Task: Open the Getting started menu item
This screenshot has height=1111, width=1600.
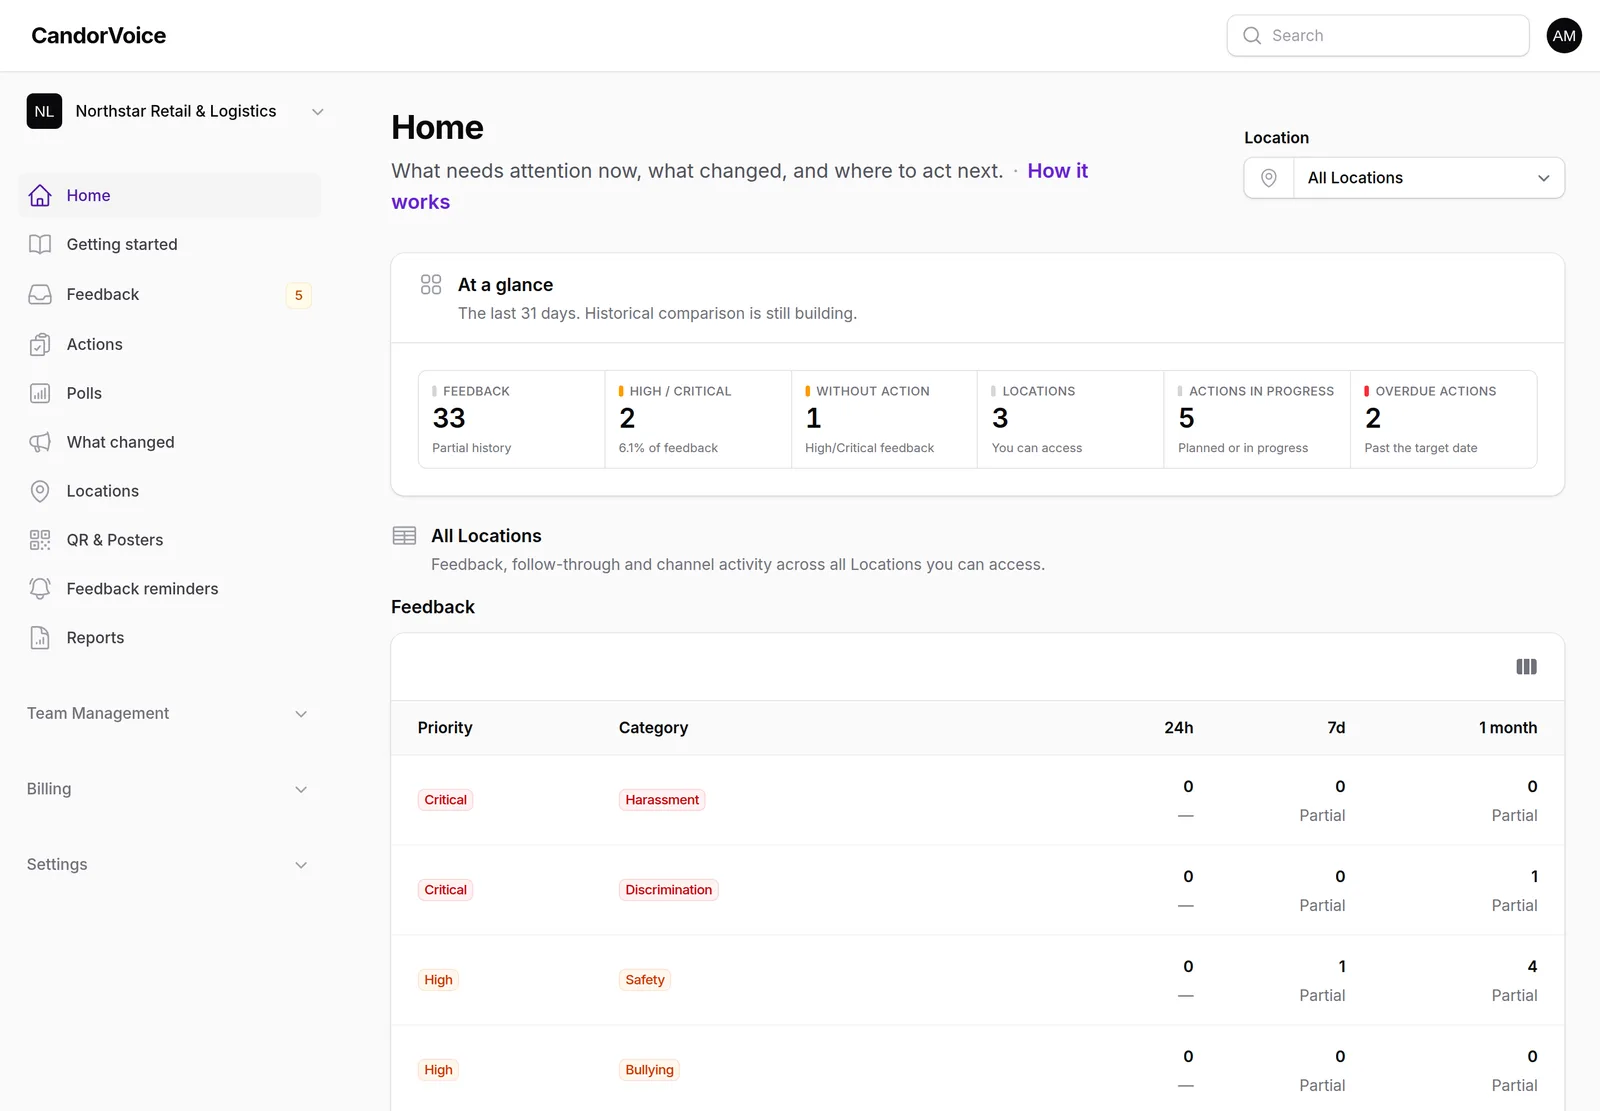Action: 170,245
